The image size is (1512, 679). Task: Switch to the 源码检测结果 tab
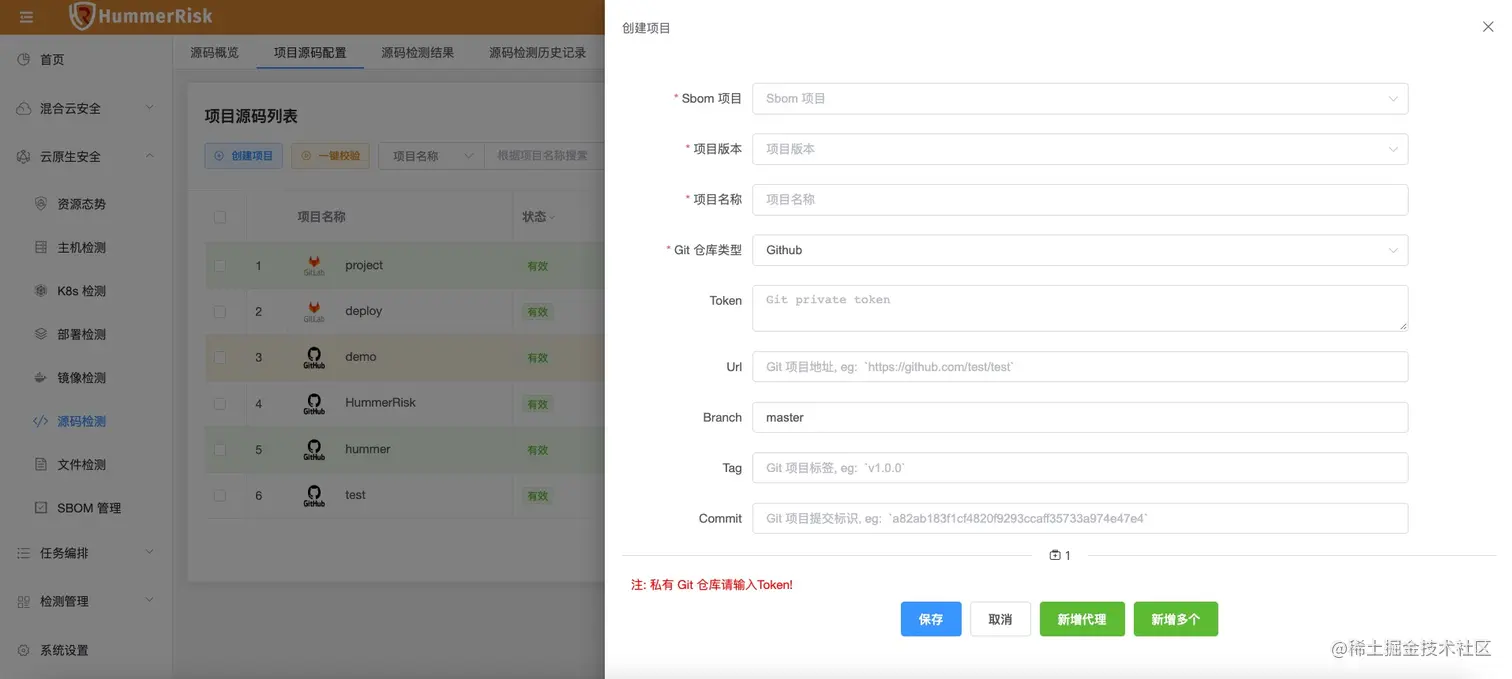coord(418,52)
